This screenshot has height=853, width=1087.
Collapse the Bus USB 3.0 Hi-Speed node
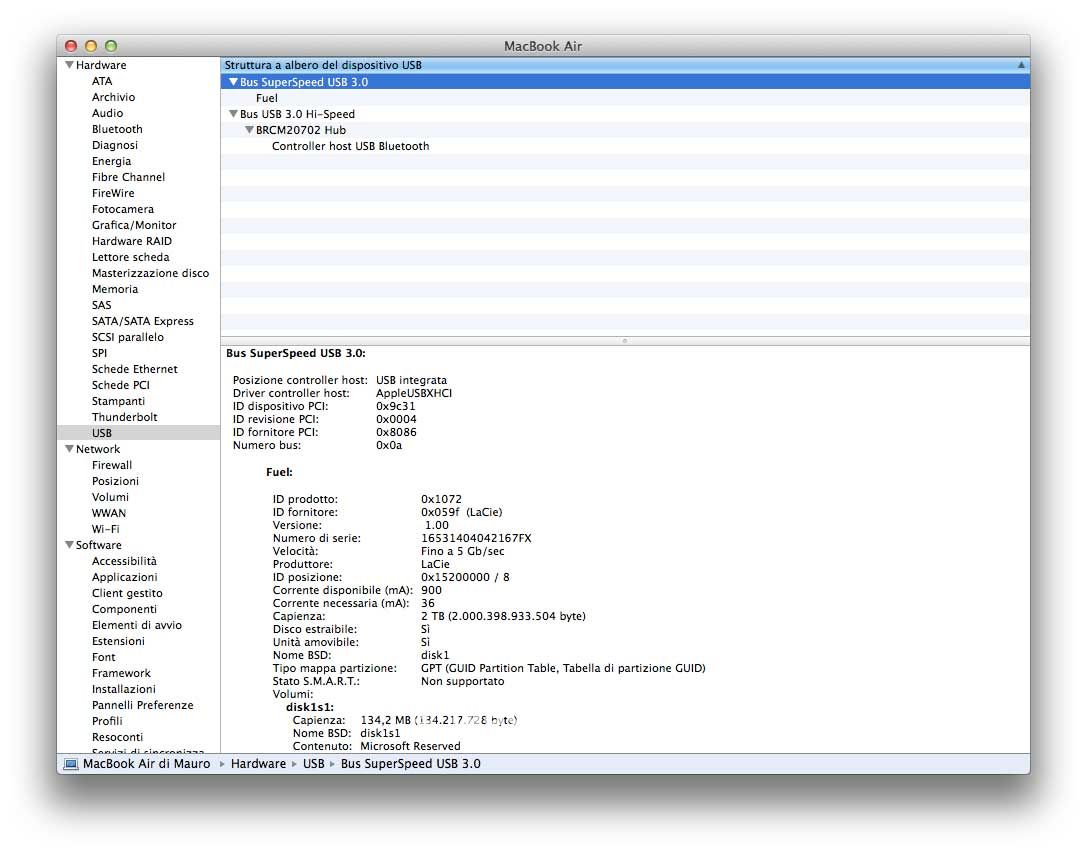coord(233,114)
